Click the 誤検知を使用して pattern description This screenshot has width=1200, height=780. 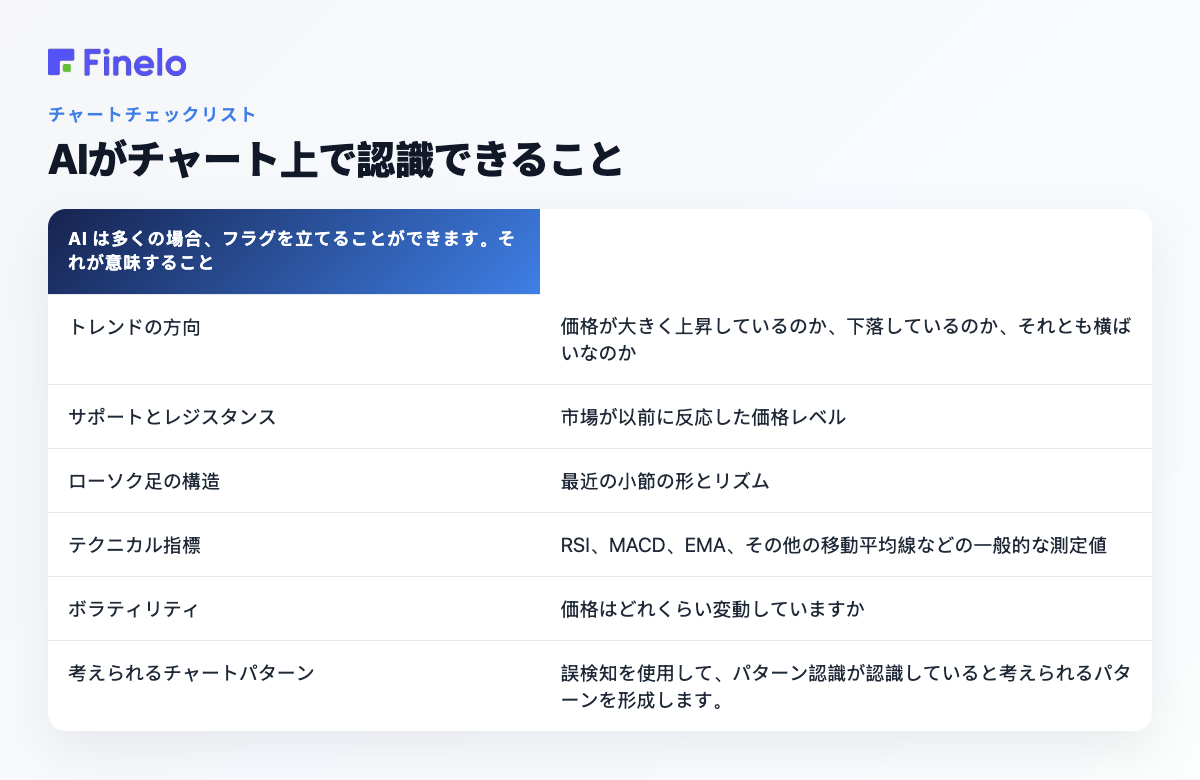click(x=846, y=686)
